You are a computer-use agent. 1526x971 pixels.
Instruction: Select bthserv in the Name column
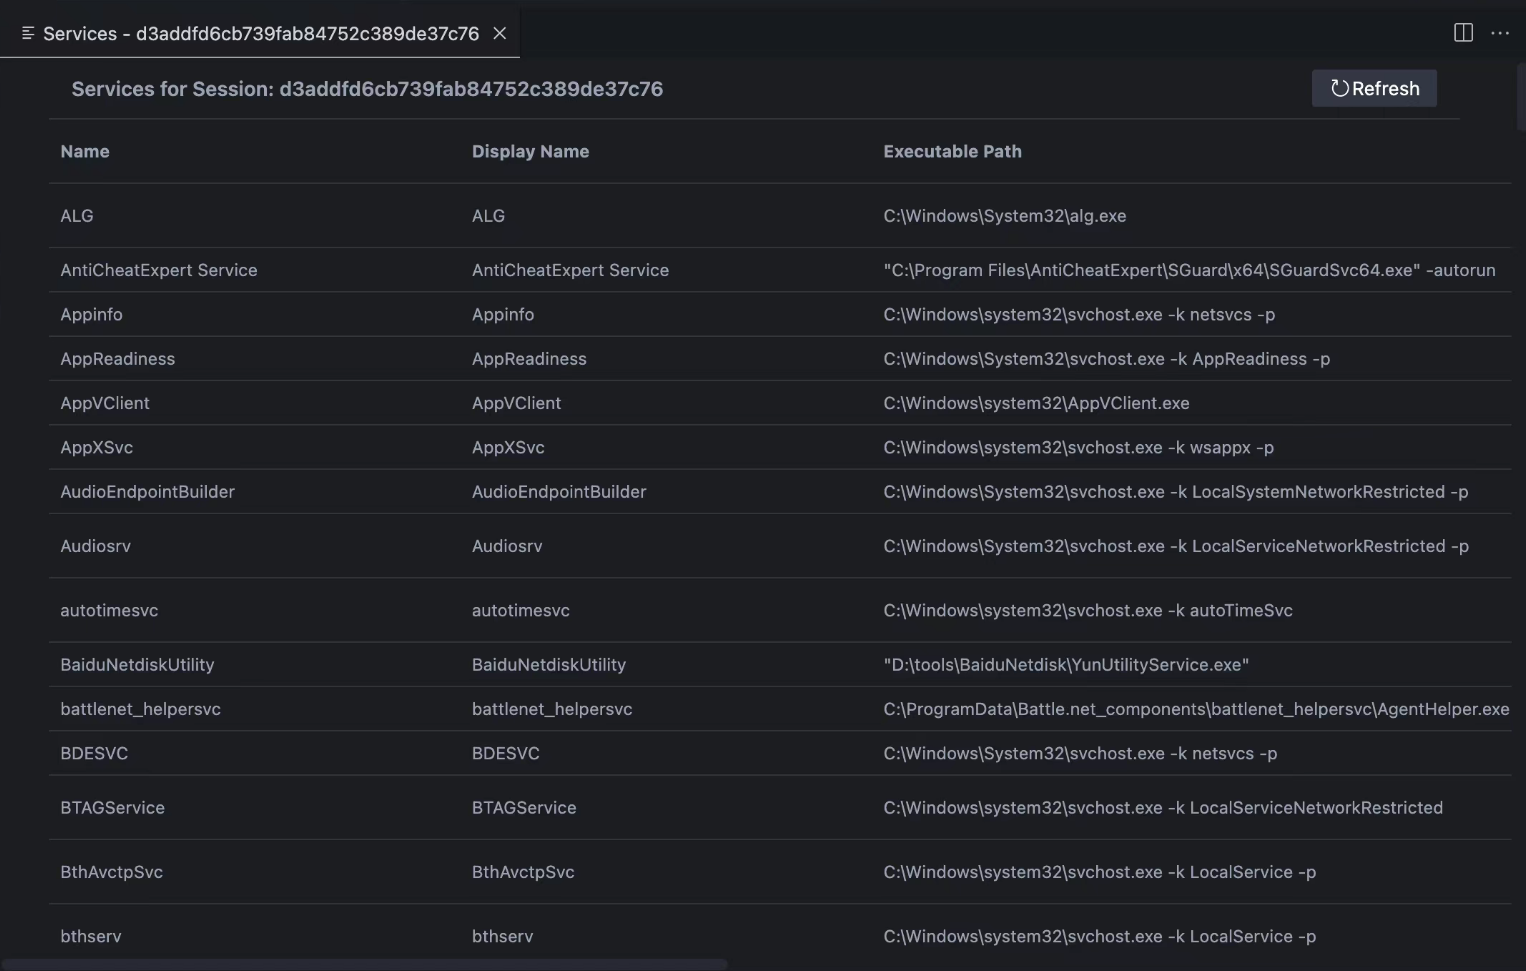click(x=90, y=936)
